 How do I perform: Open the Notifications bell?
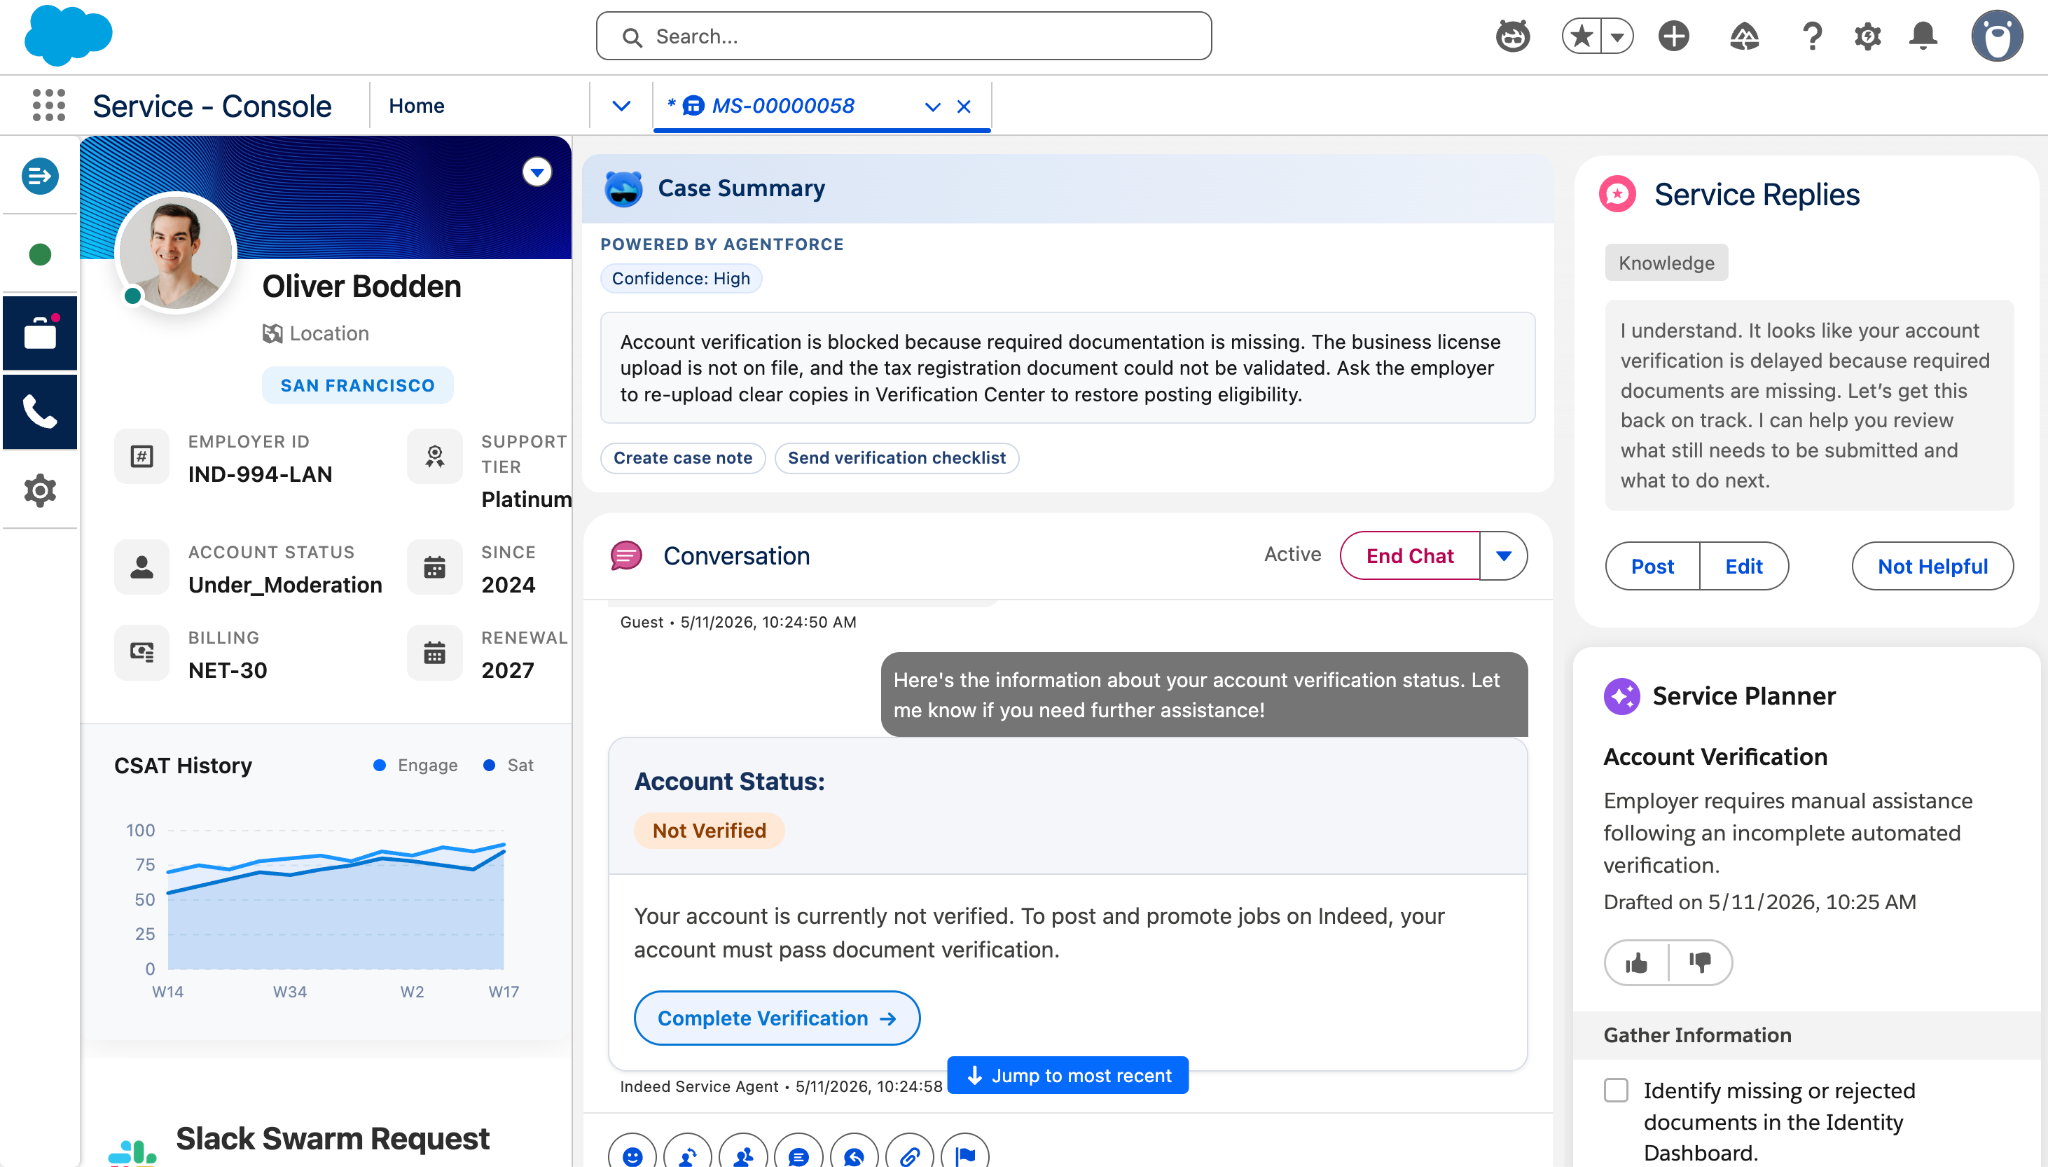click(1923, 37)
